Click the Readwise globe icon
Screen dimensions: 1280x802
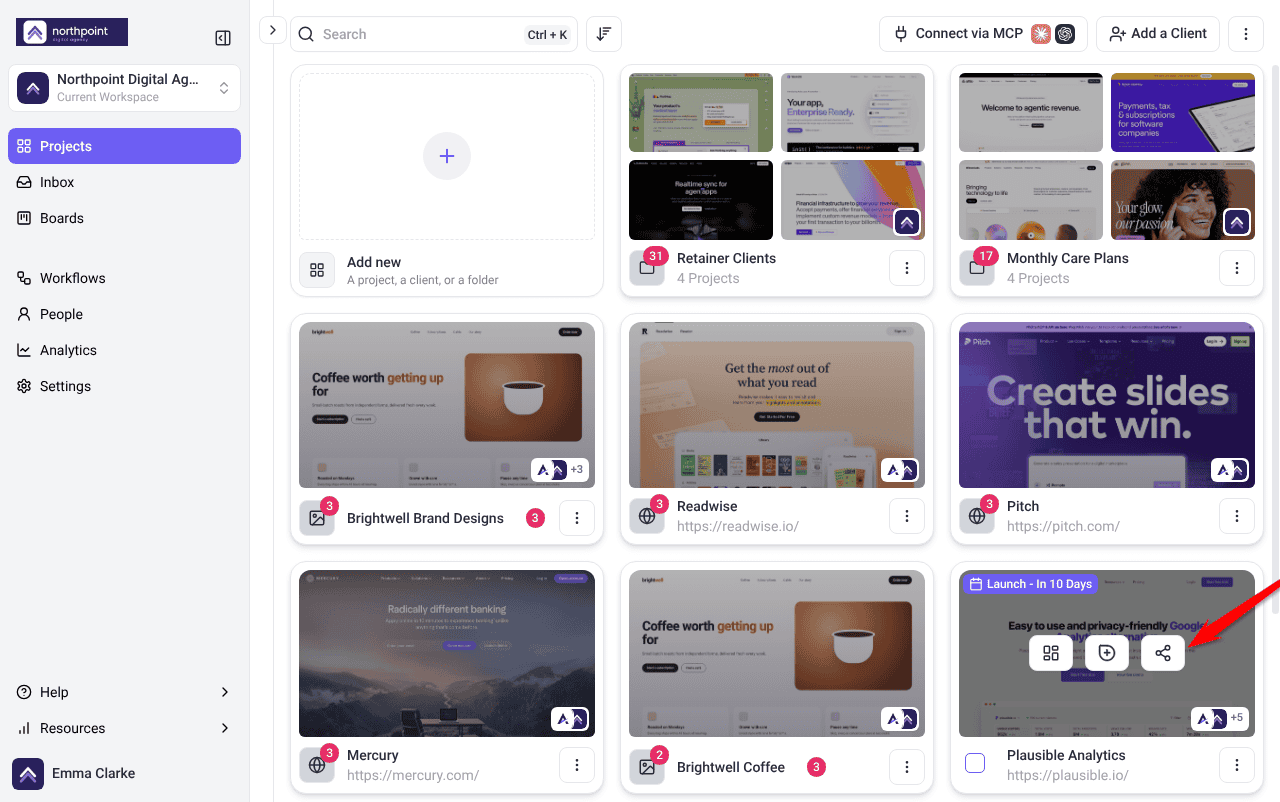pos(647,516)
